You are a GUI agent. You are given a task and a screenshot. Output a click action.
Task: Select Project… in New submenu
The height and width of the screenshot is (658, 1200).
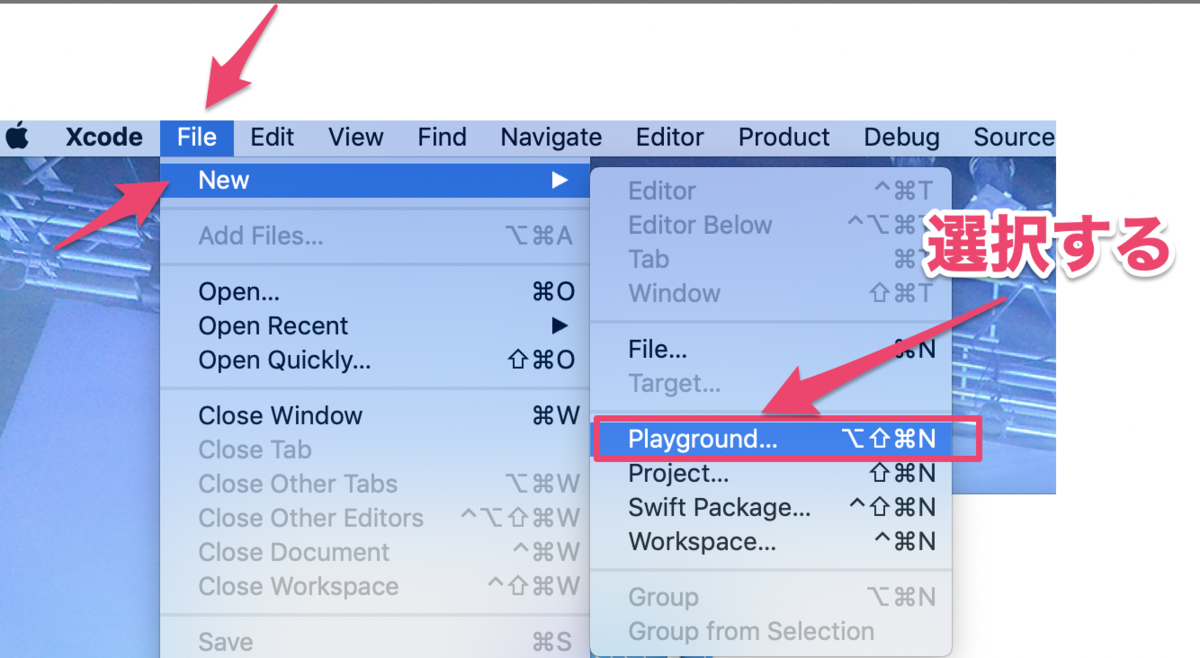pos(770,473)
